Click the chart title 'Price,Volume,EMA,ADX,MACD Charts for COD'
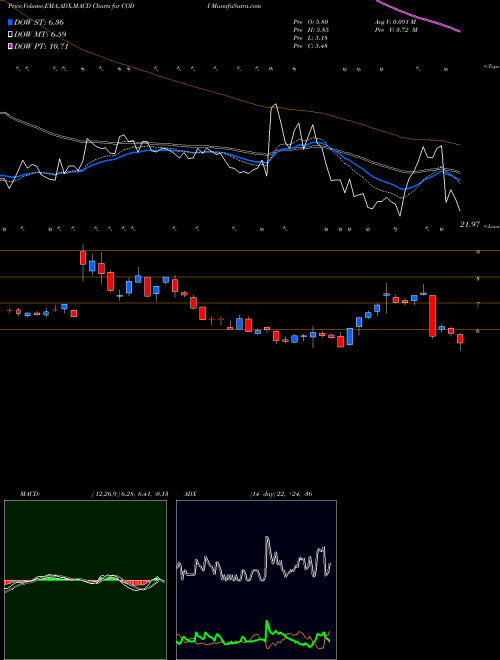The height and width of the screenshot is (660, 500). [71, 6]
